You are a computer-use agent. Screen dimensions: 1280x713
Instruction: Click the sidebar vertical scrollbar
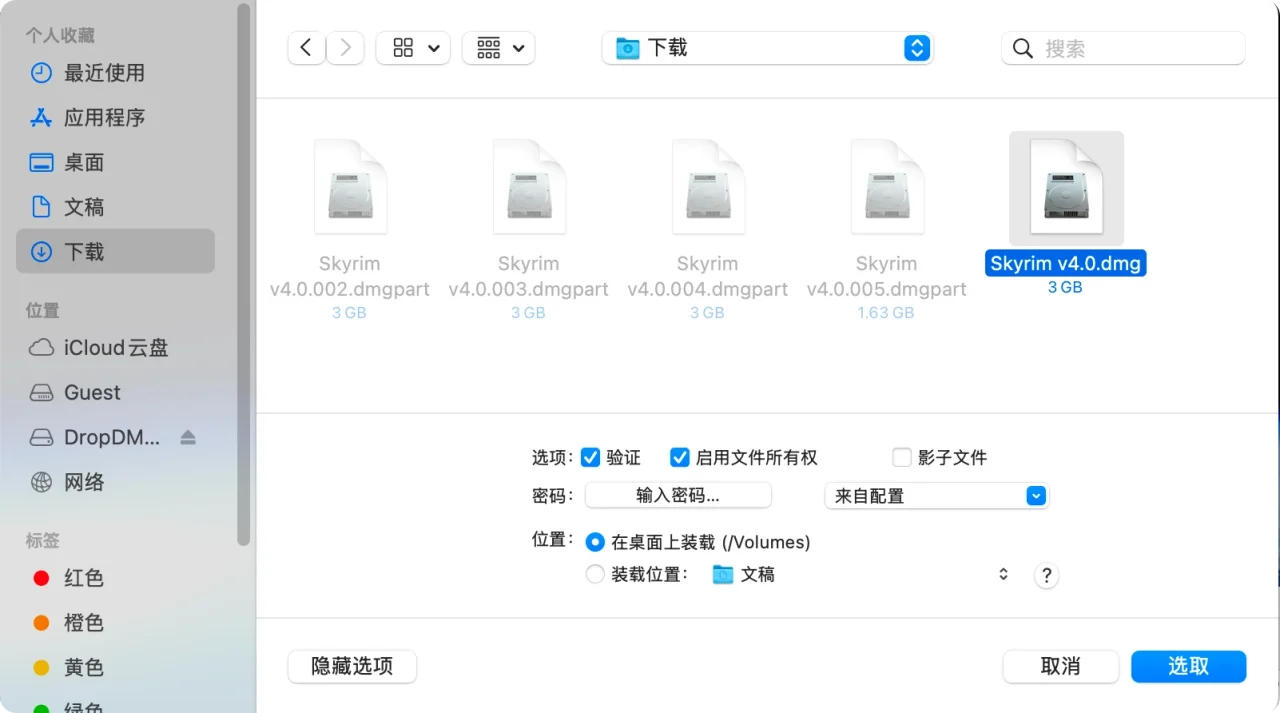click(x=243, y=275)
